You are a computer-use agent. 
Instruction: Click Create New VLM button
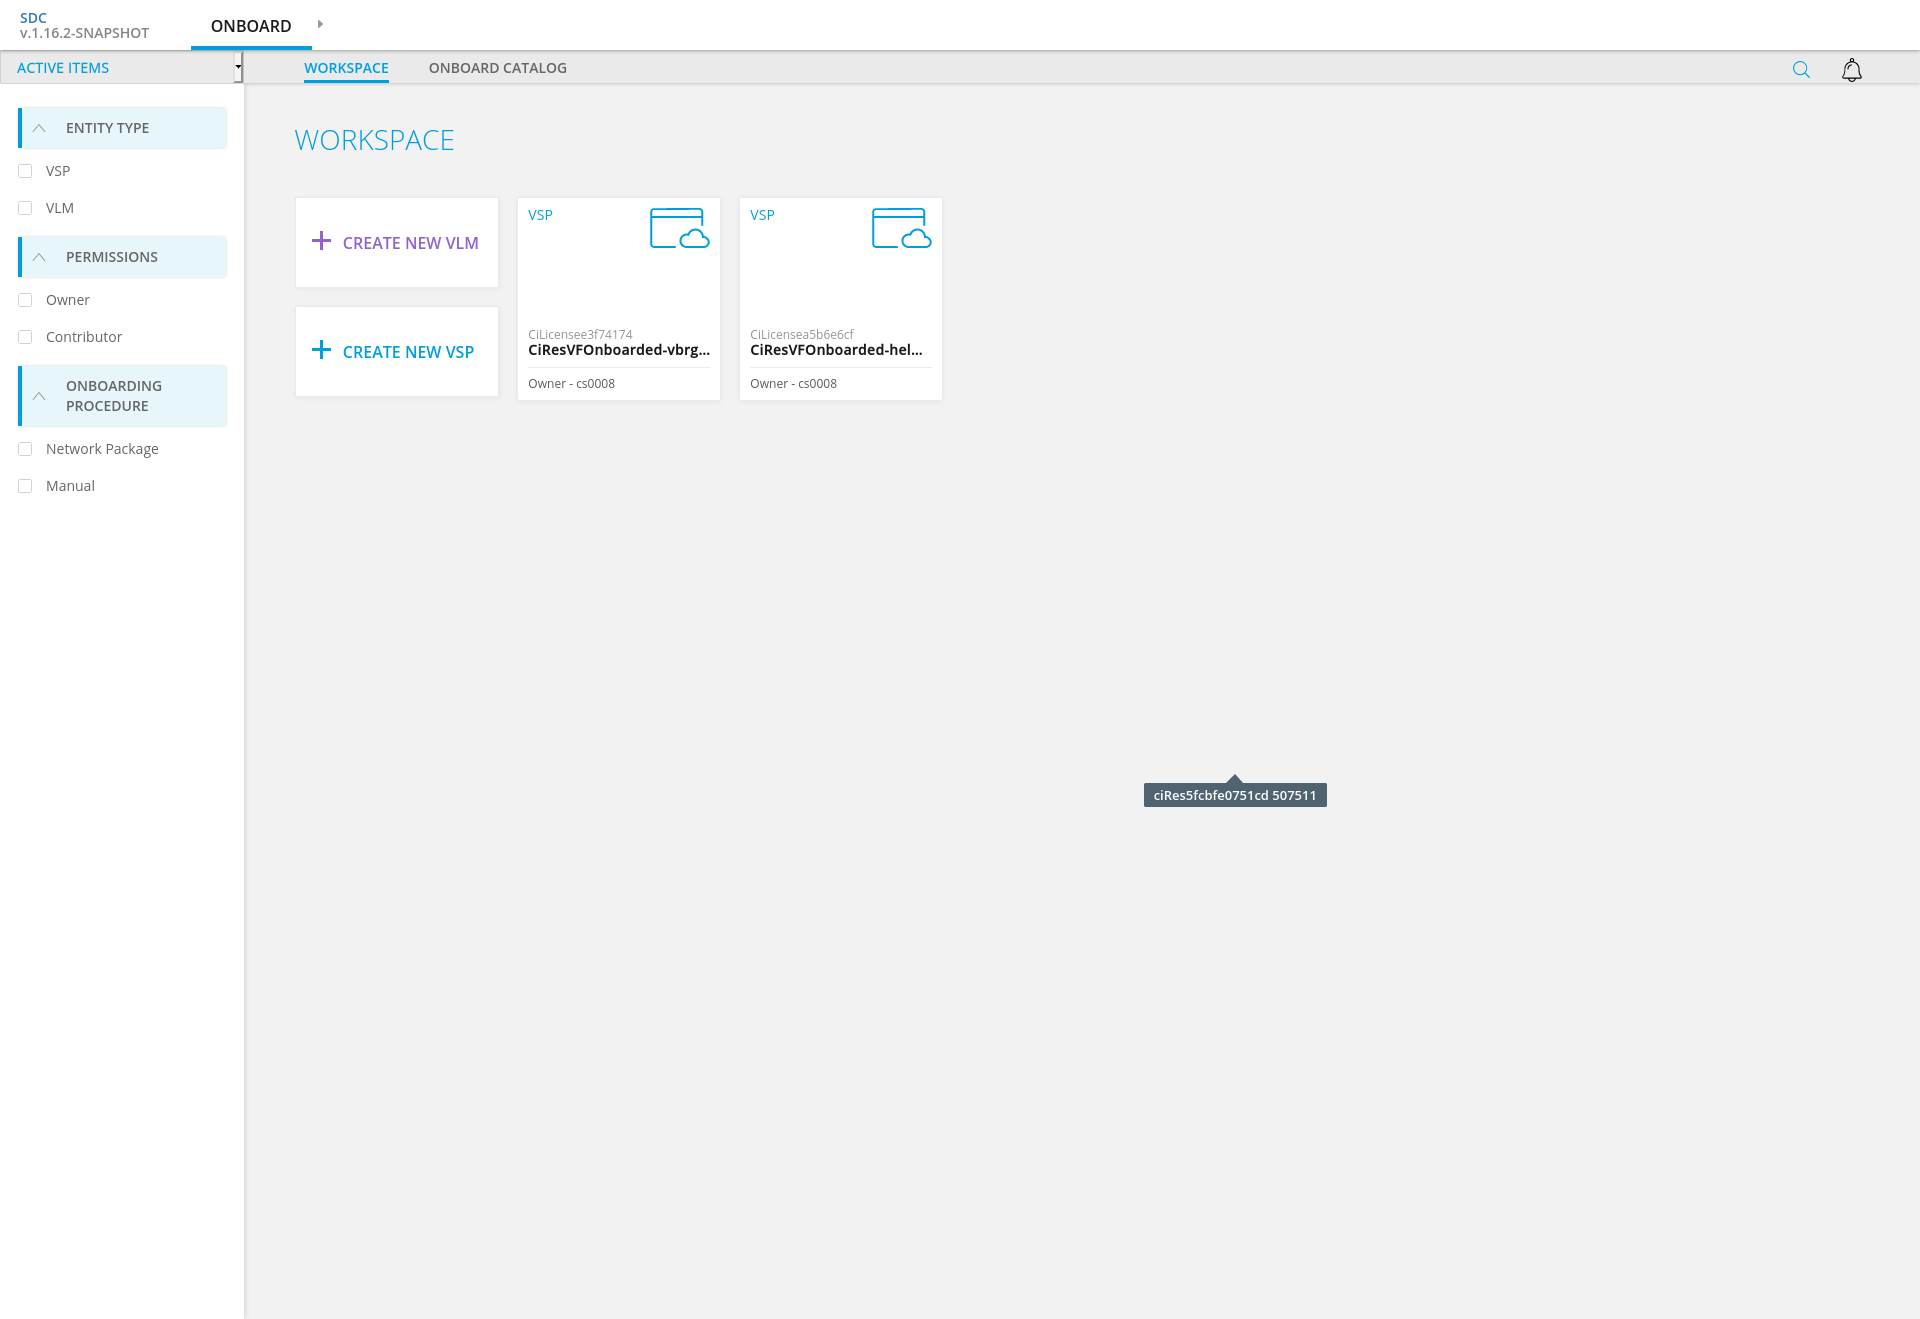410,243
